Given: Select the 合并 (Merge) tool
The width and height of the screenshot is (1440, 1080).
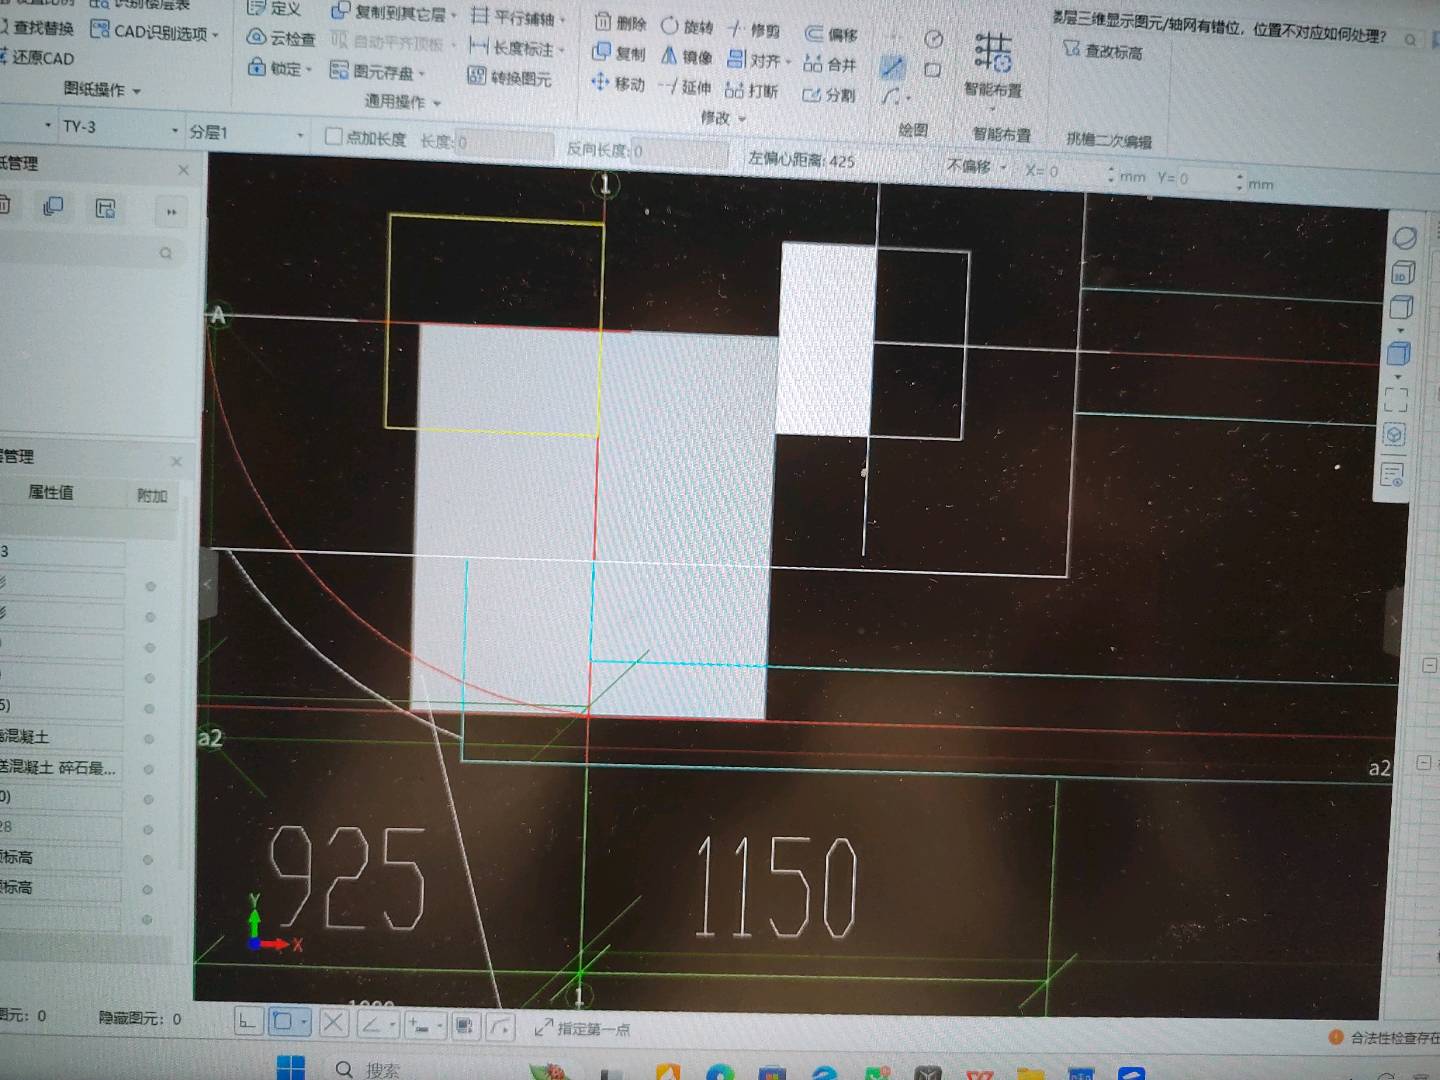Looking at the screenshot, I should [x=830, y=64].
